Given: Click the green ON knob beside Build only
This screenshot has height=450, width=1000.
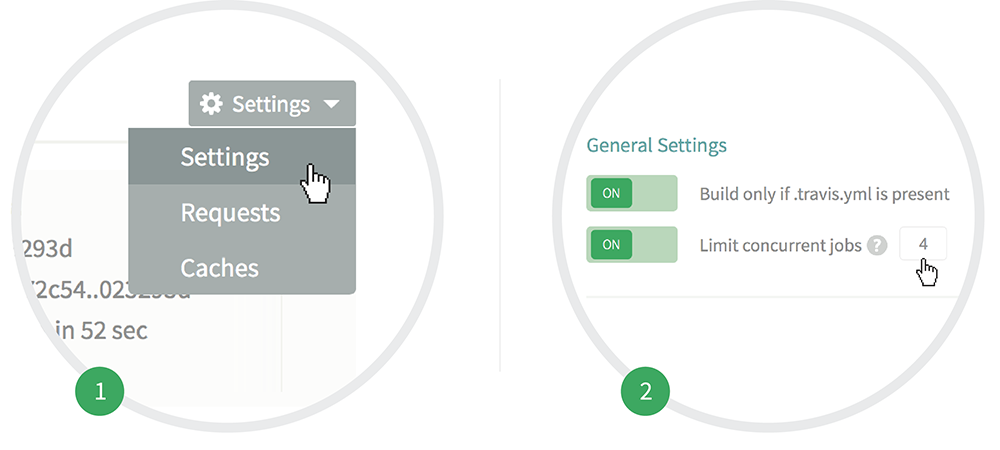Looking at the screenshot, I should [611, 193].
